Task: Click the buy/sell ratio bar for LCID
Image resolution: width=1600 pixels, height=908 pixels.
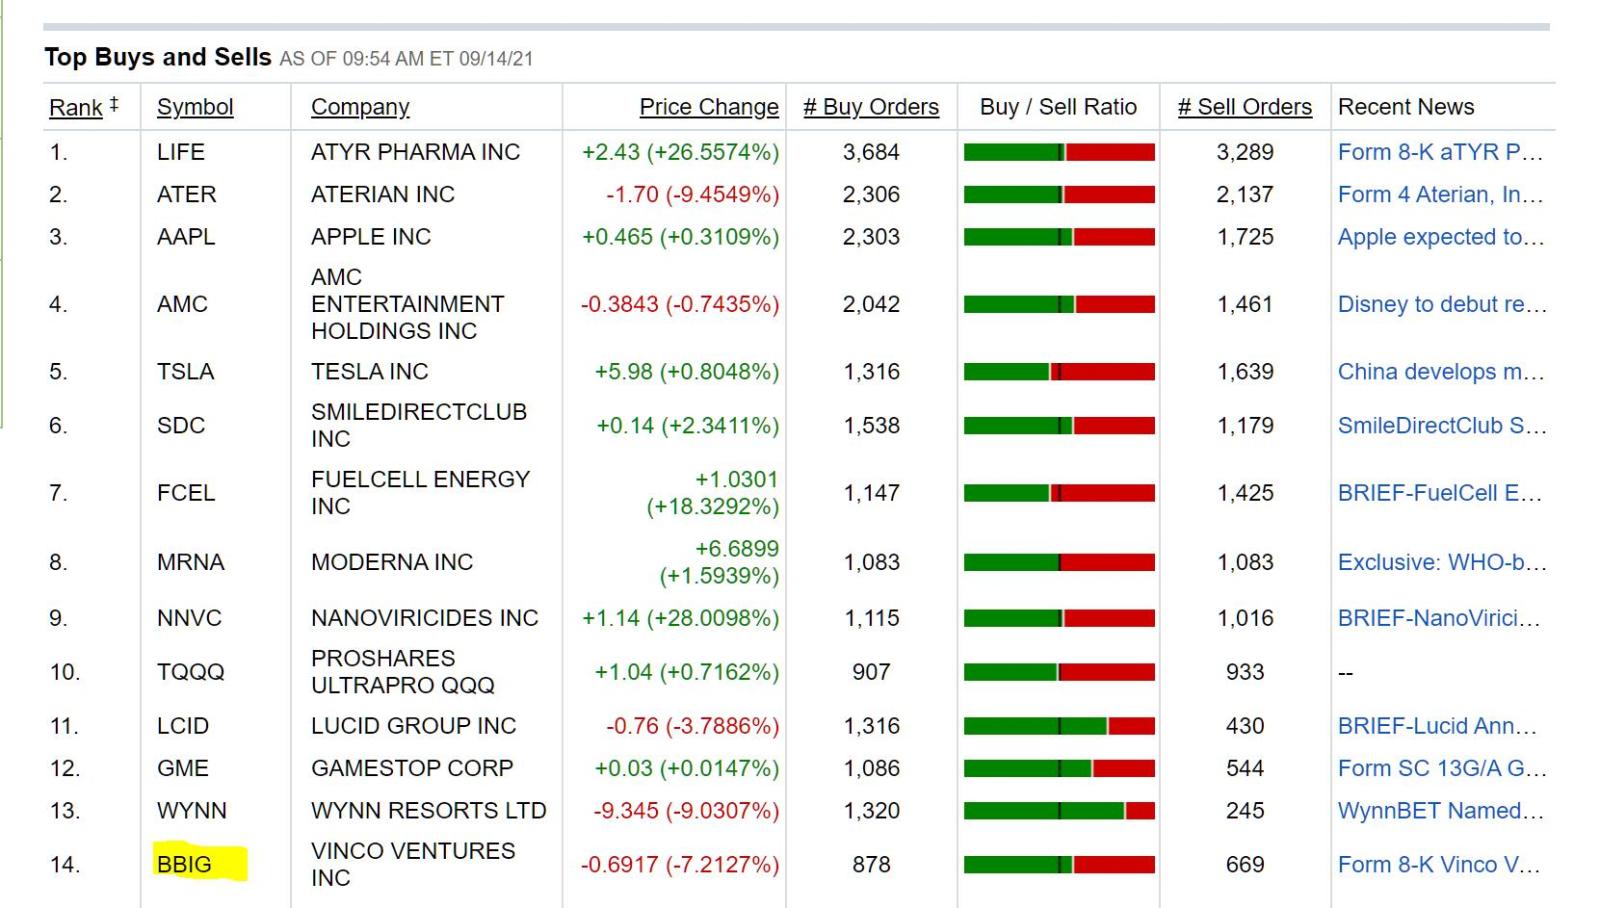Action: pos(1059,726)
